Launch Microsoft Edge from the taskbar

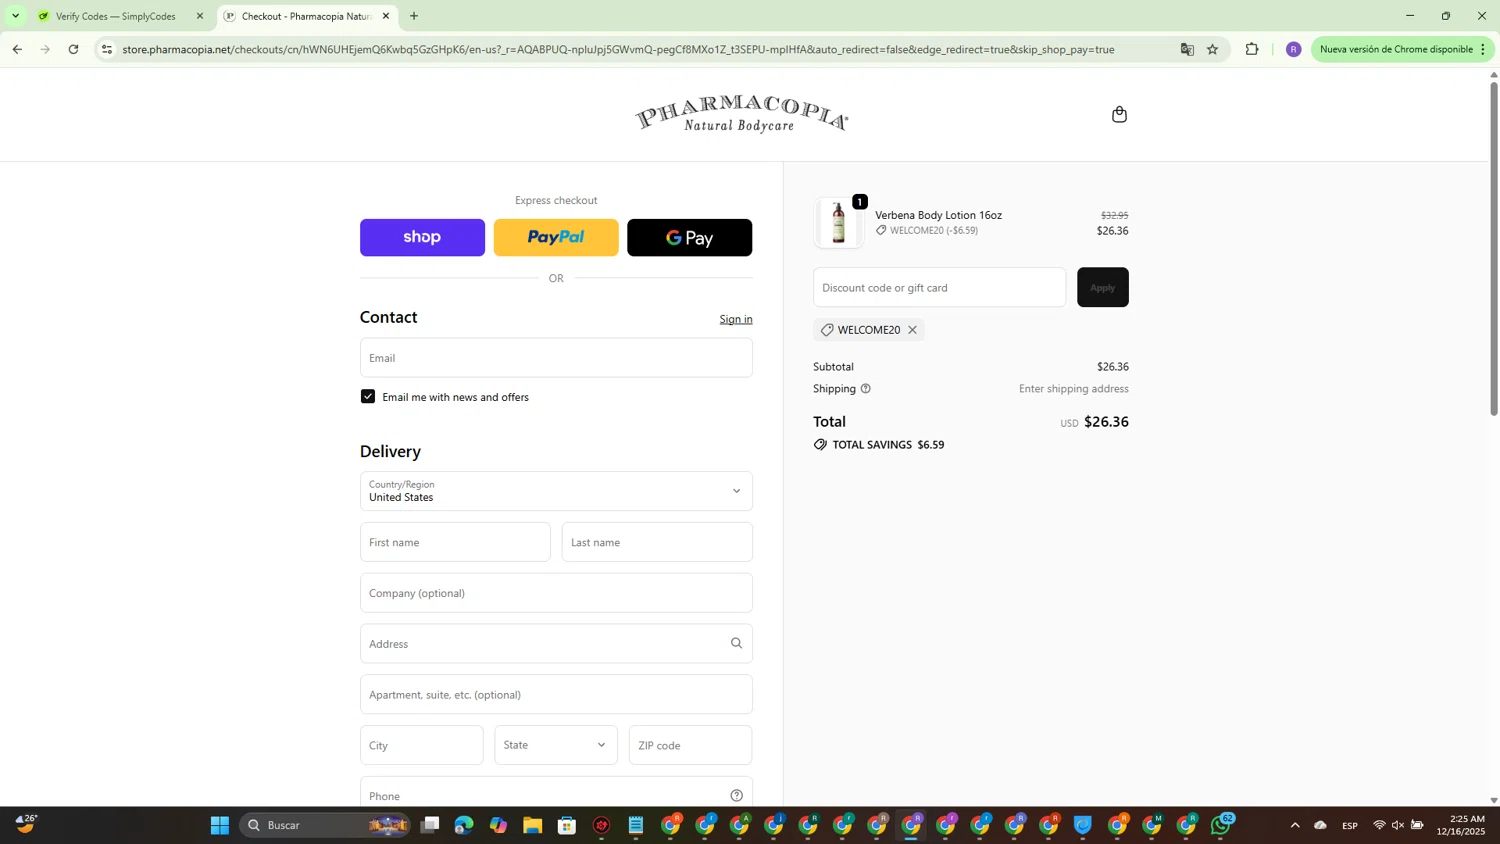tap(464, 825)
